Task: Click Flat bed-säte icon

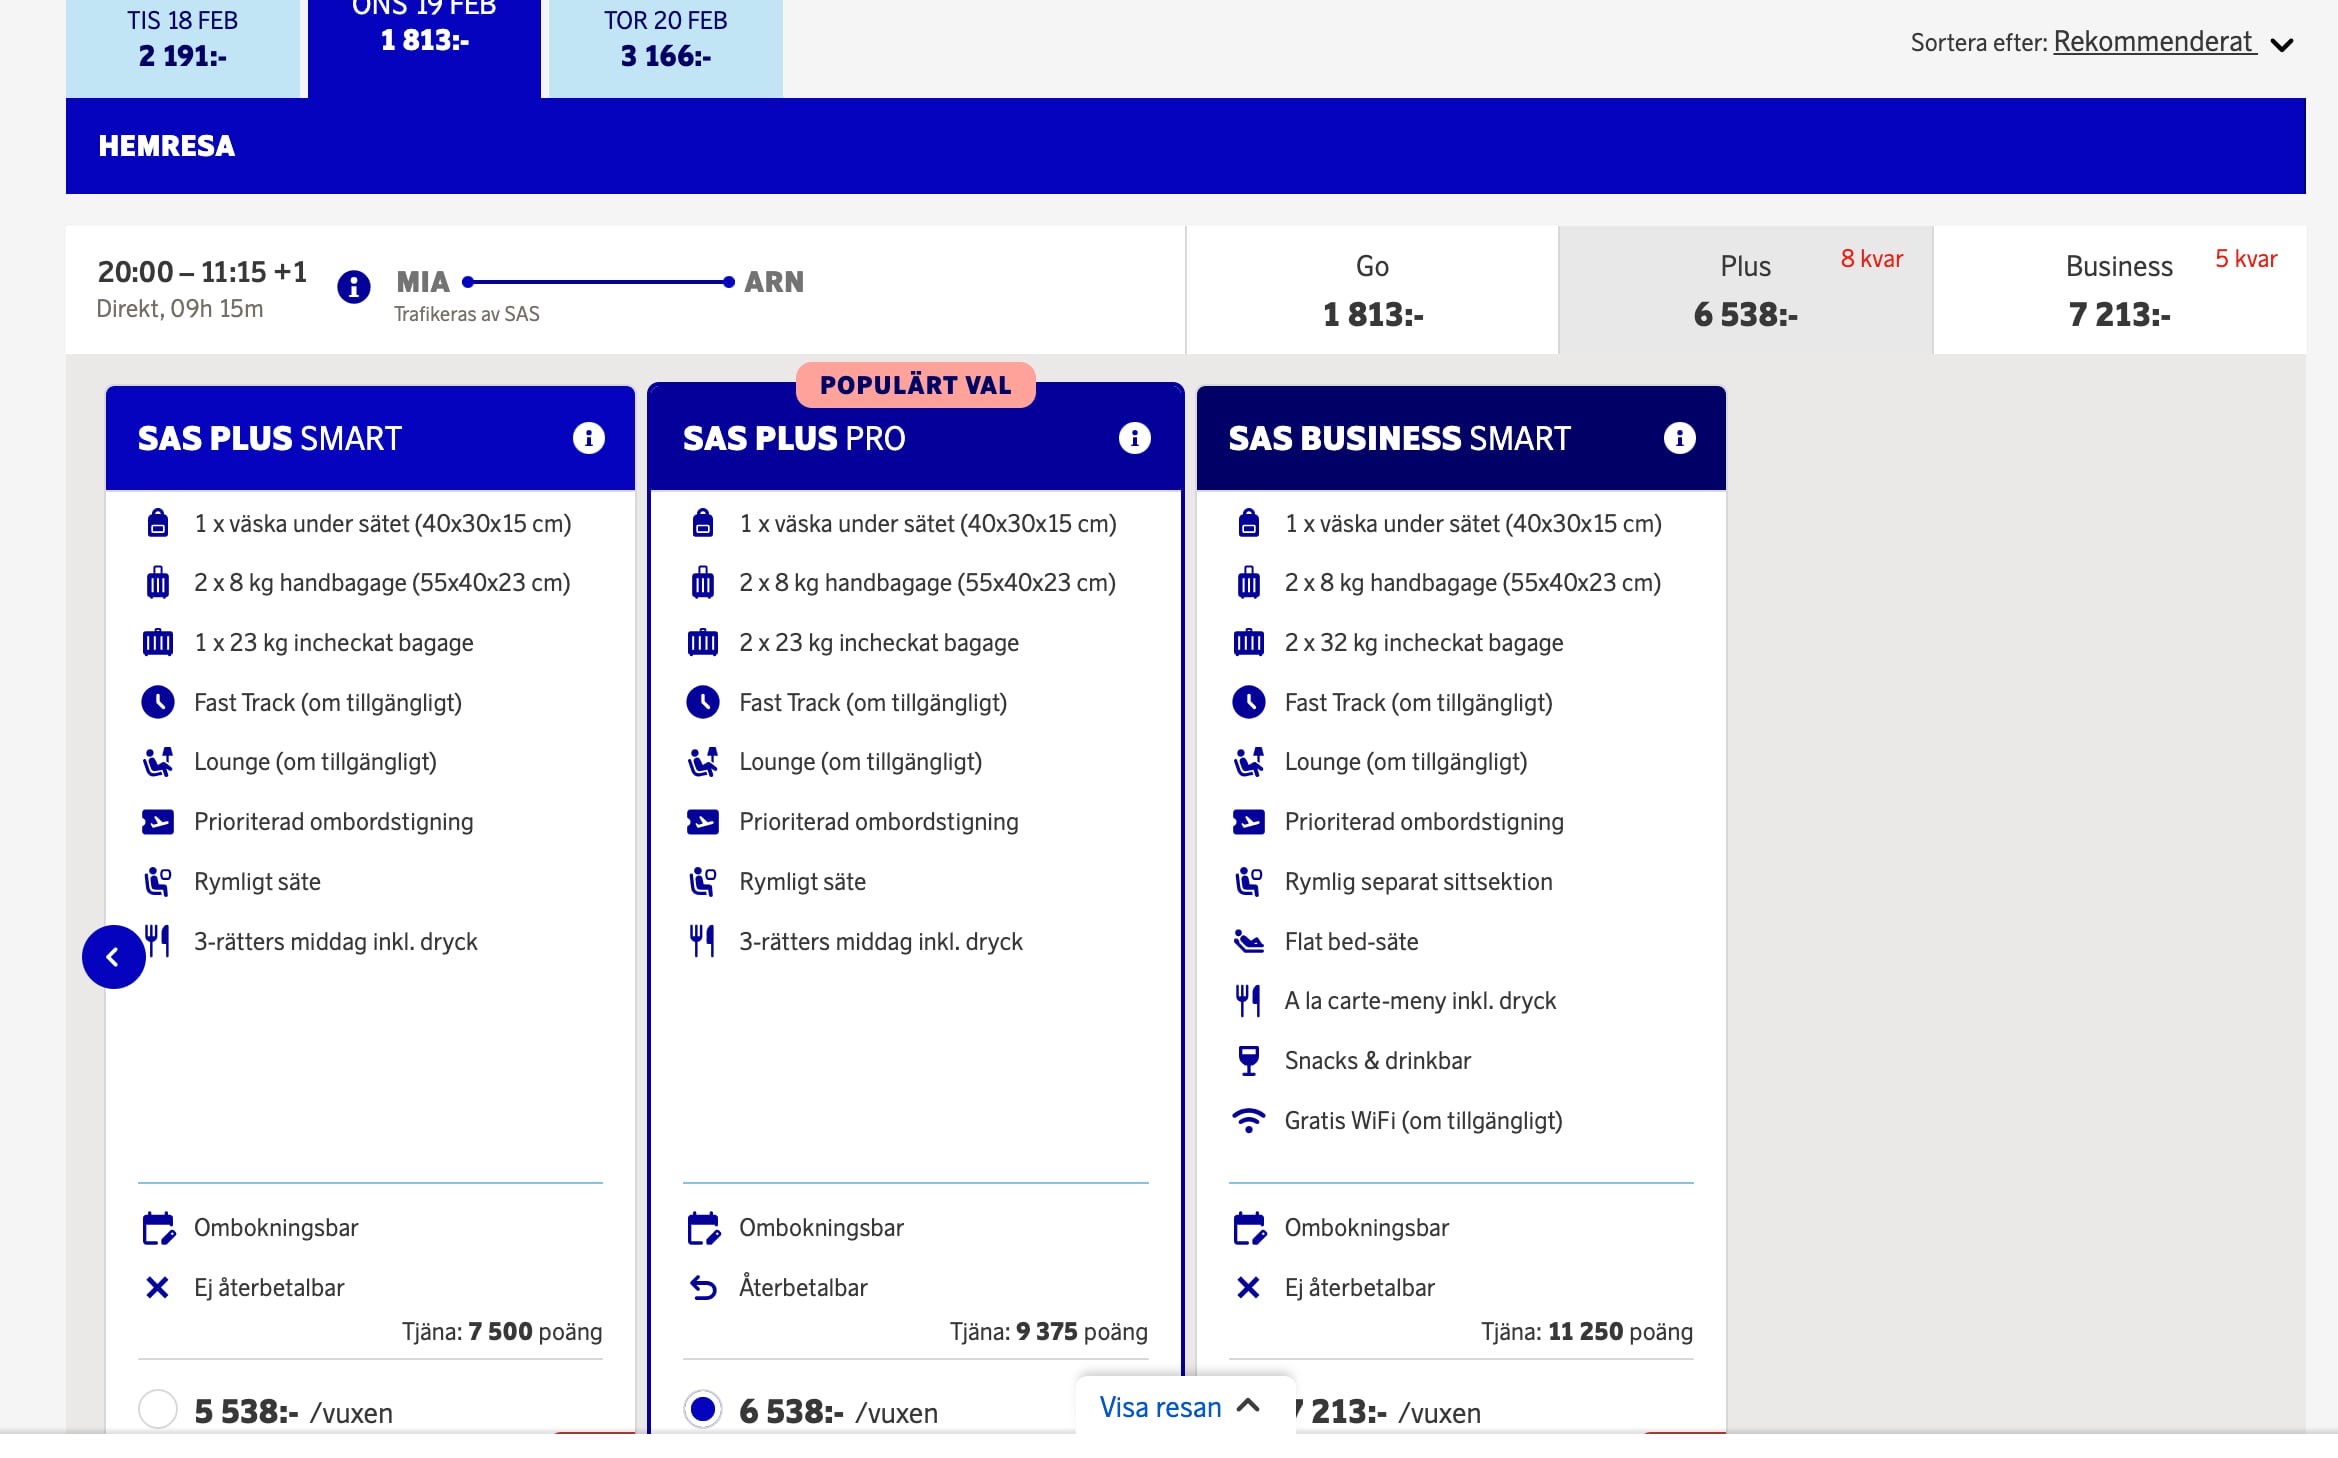Action: click(x=1248, y=941)
